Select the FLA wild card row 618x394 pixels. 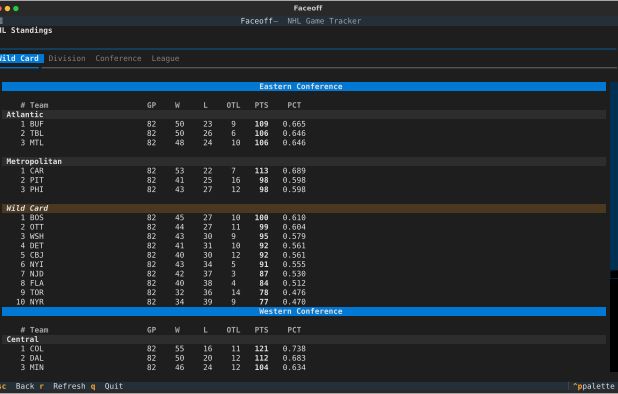click(x=304, y=283)
